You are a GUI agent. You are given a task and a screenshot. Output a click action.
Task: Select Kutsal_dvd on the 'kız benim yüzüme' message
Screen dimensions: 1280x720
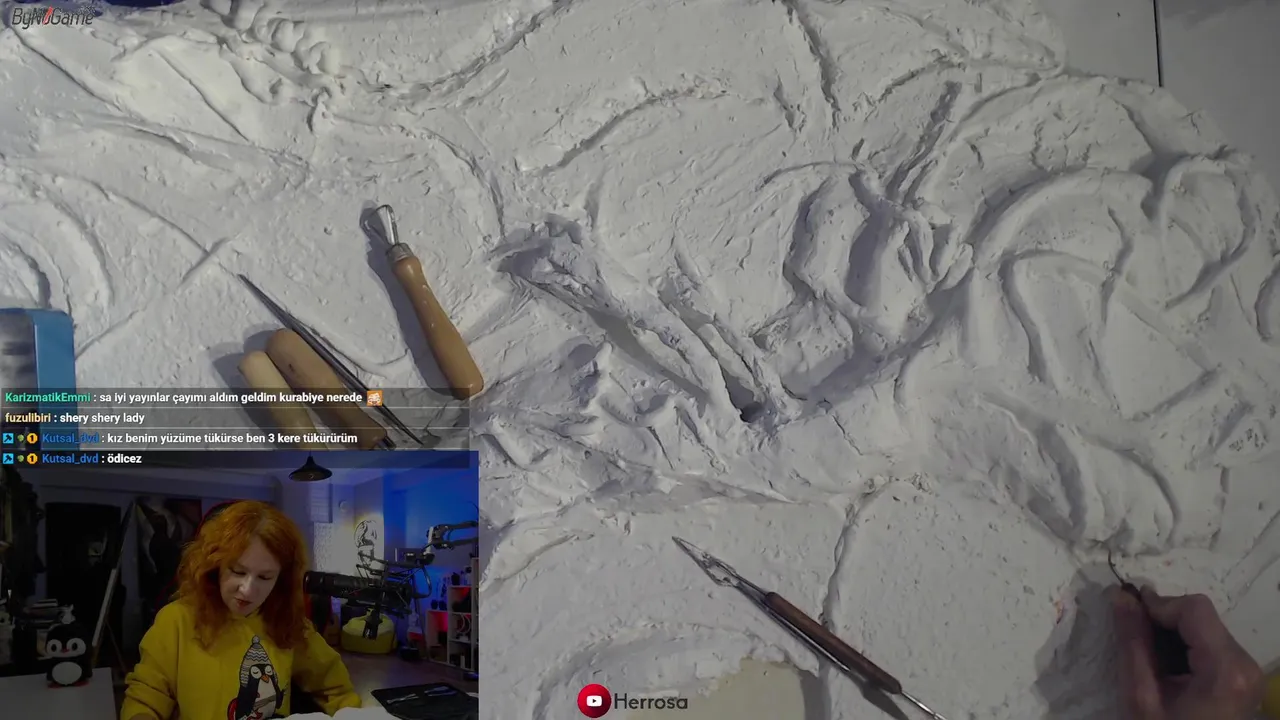[x=70, y=439]
